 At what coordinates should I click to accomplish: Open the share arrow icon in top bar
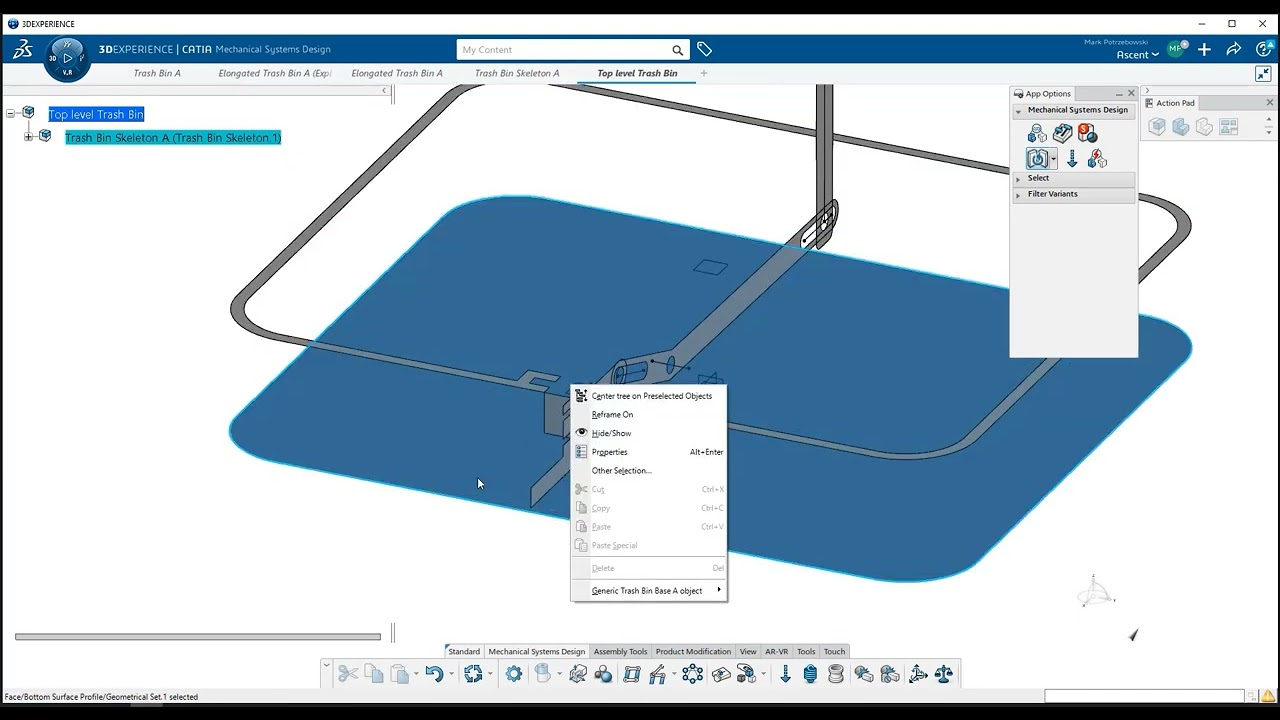[x=1233, y=49]
